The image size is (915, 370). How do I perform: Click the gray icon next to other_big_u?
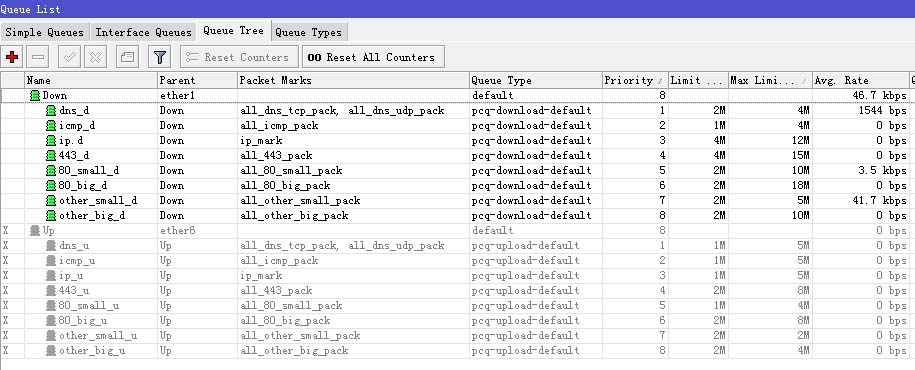(51, 351)
